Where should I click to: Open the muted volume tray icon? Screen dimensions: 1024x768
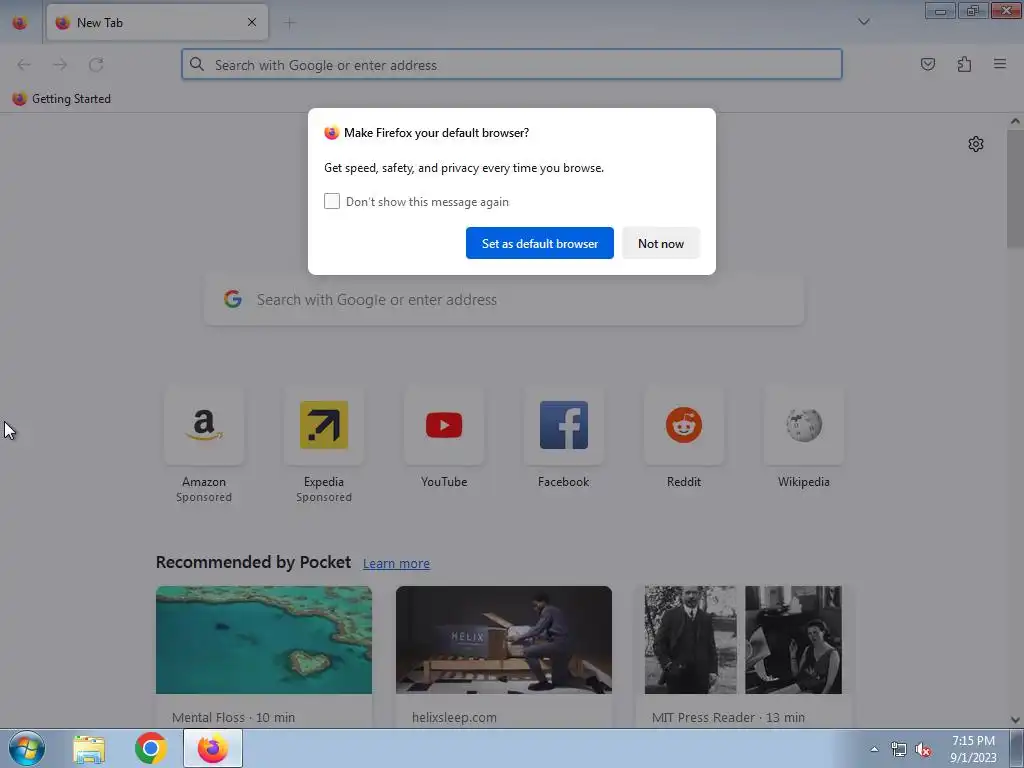(x=923, y=750)
